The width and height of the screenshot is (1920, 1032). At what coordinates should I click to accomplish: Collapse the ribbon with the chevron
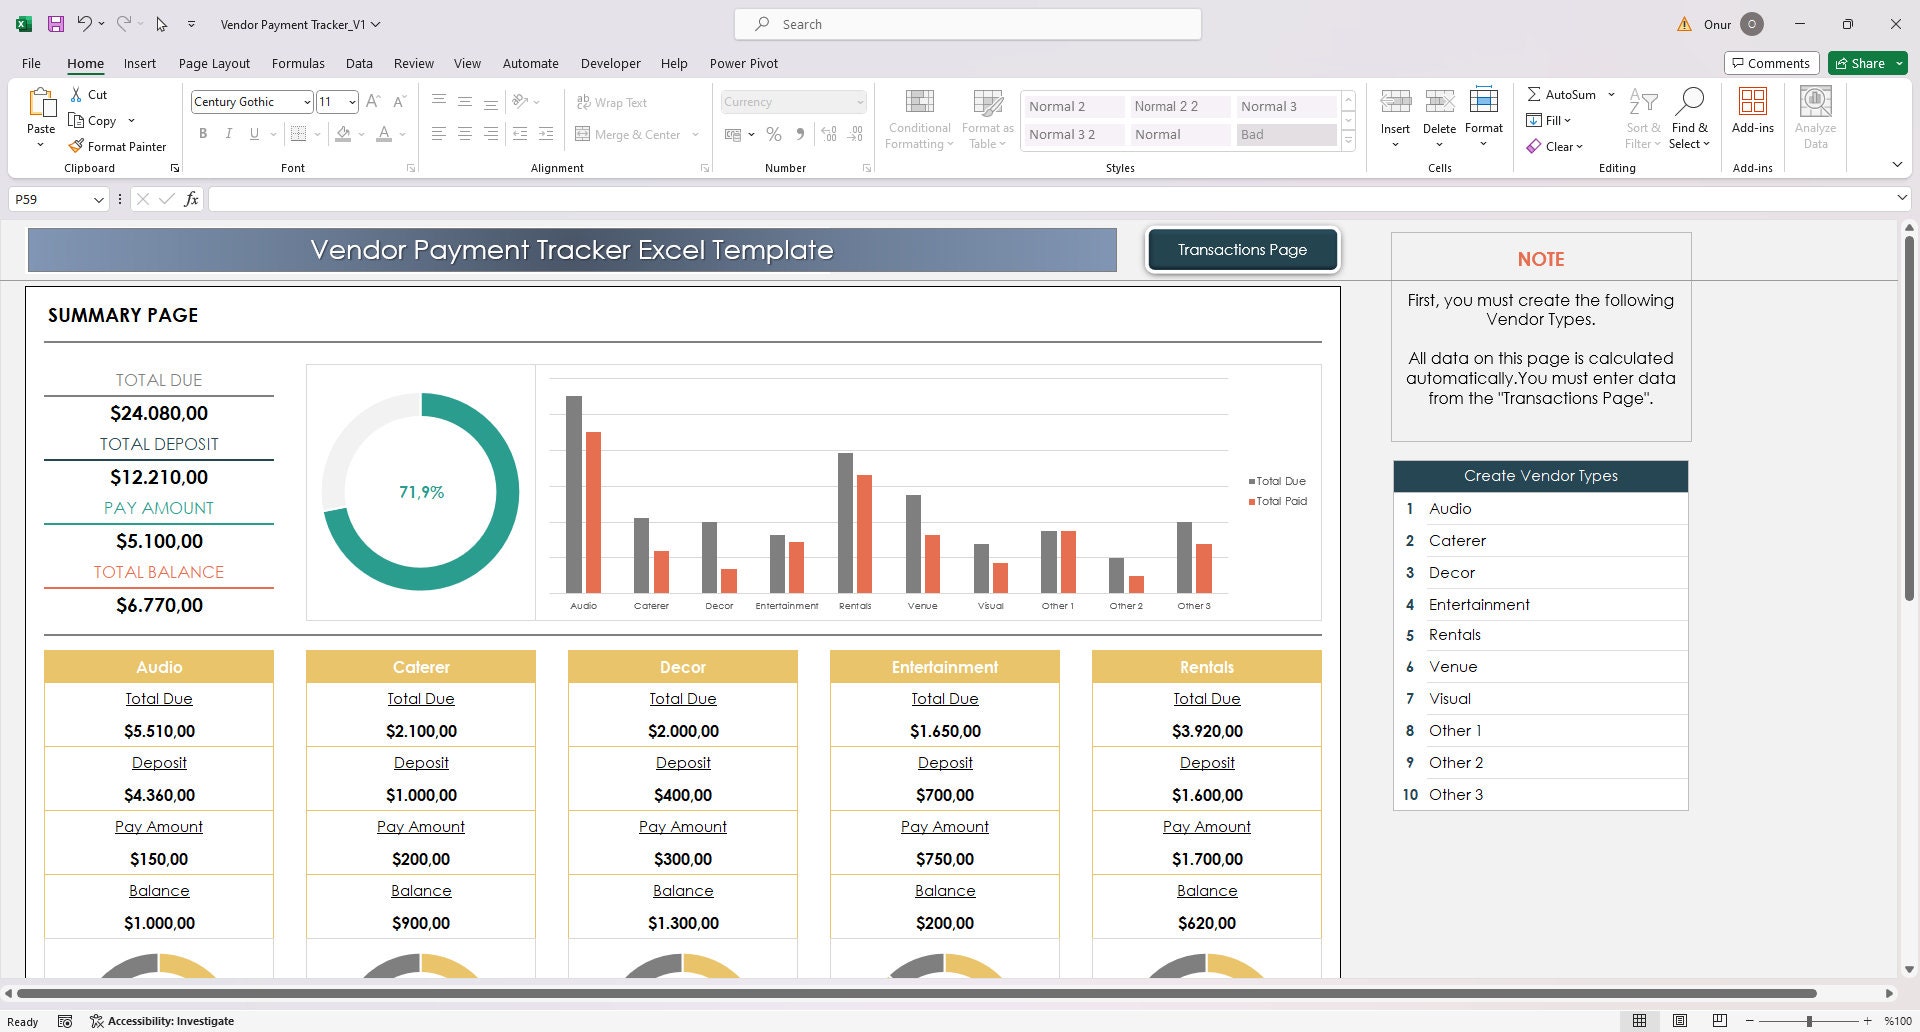(1897, 164)
